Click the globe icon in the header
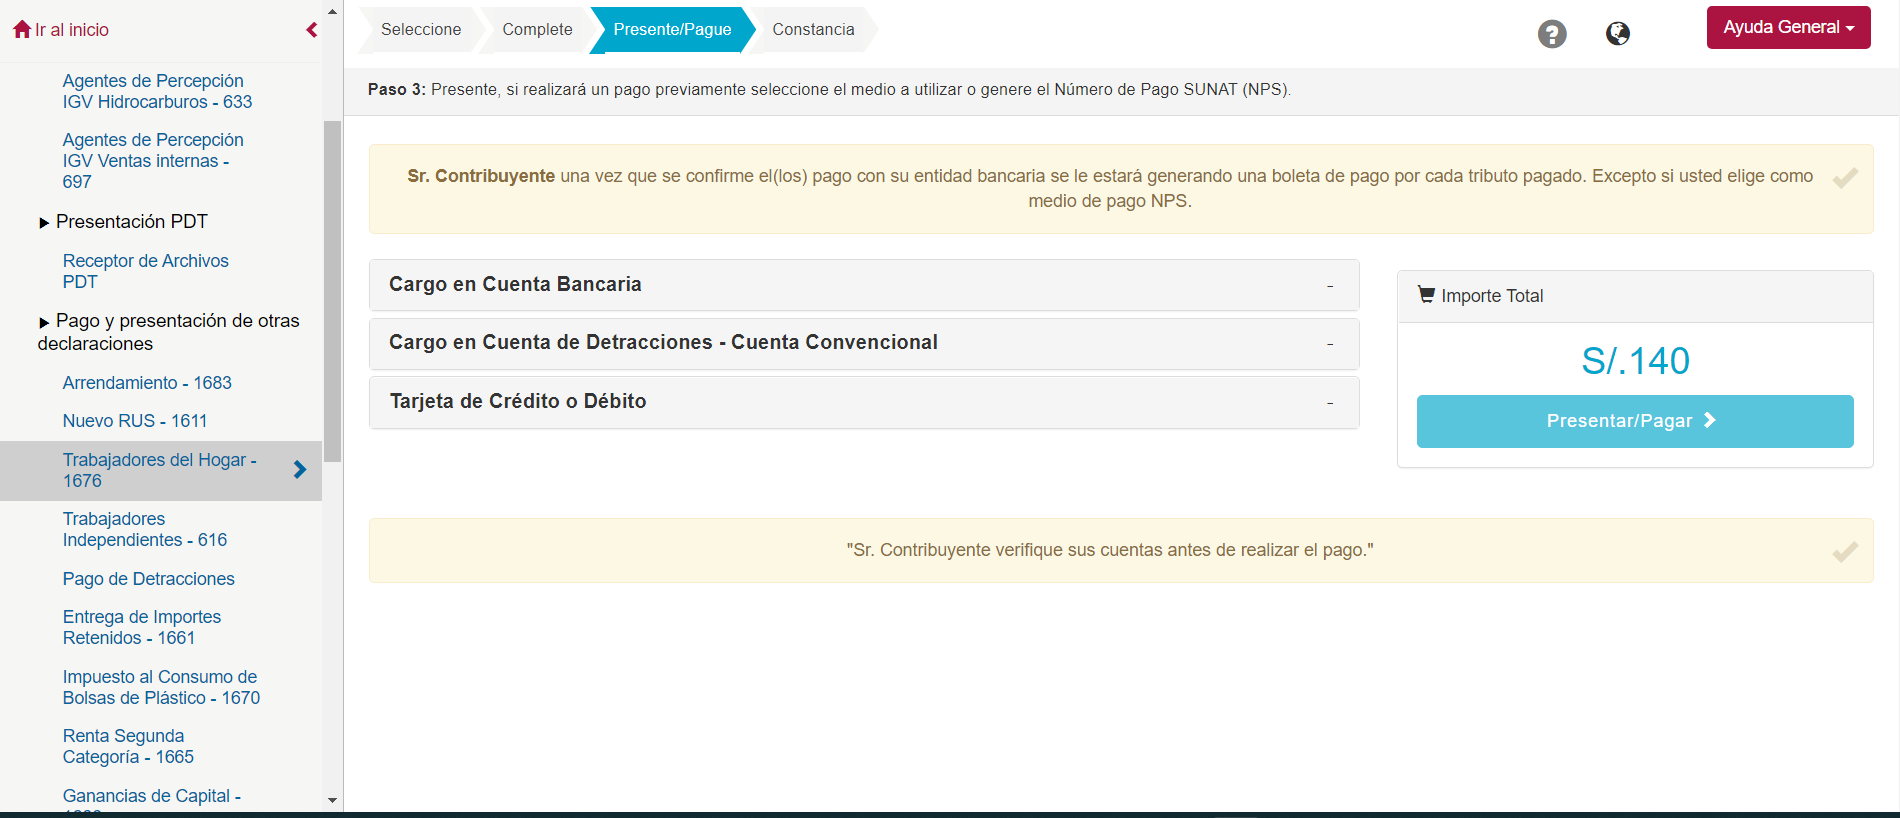The height and width of the screenshot is (818, 1900). click(x=1618, y=34)
